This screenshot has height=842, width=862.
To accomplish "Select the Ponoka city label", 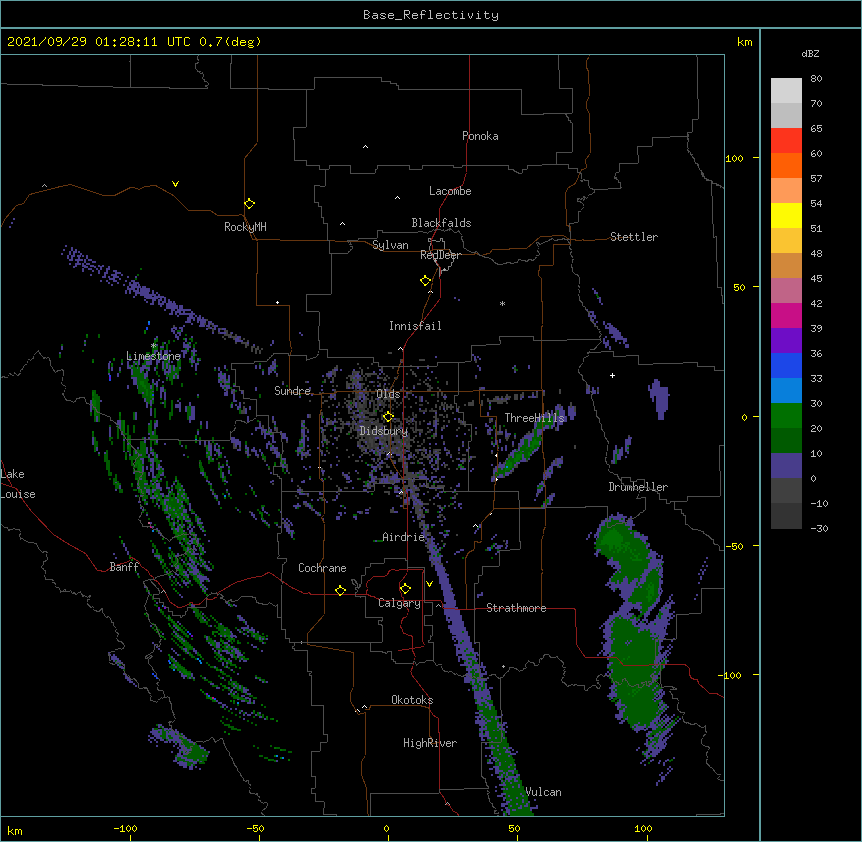I will [480, 136].
